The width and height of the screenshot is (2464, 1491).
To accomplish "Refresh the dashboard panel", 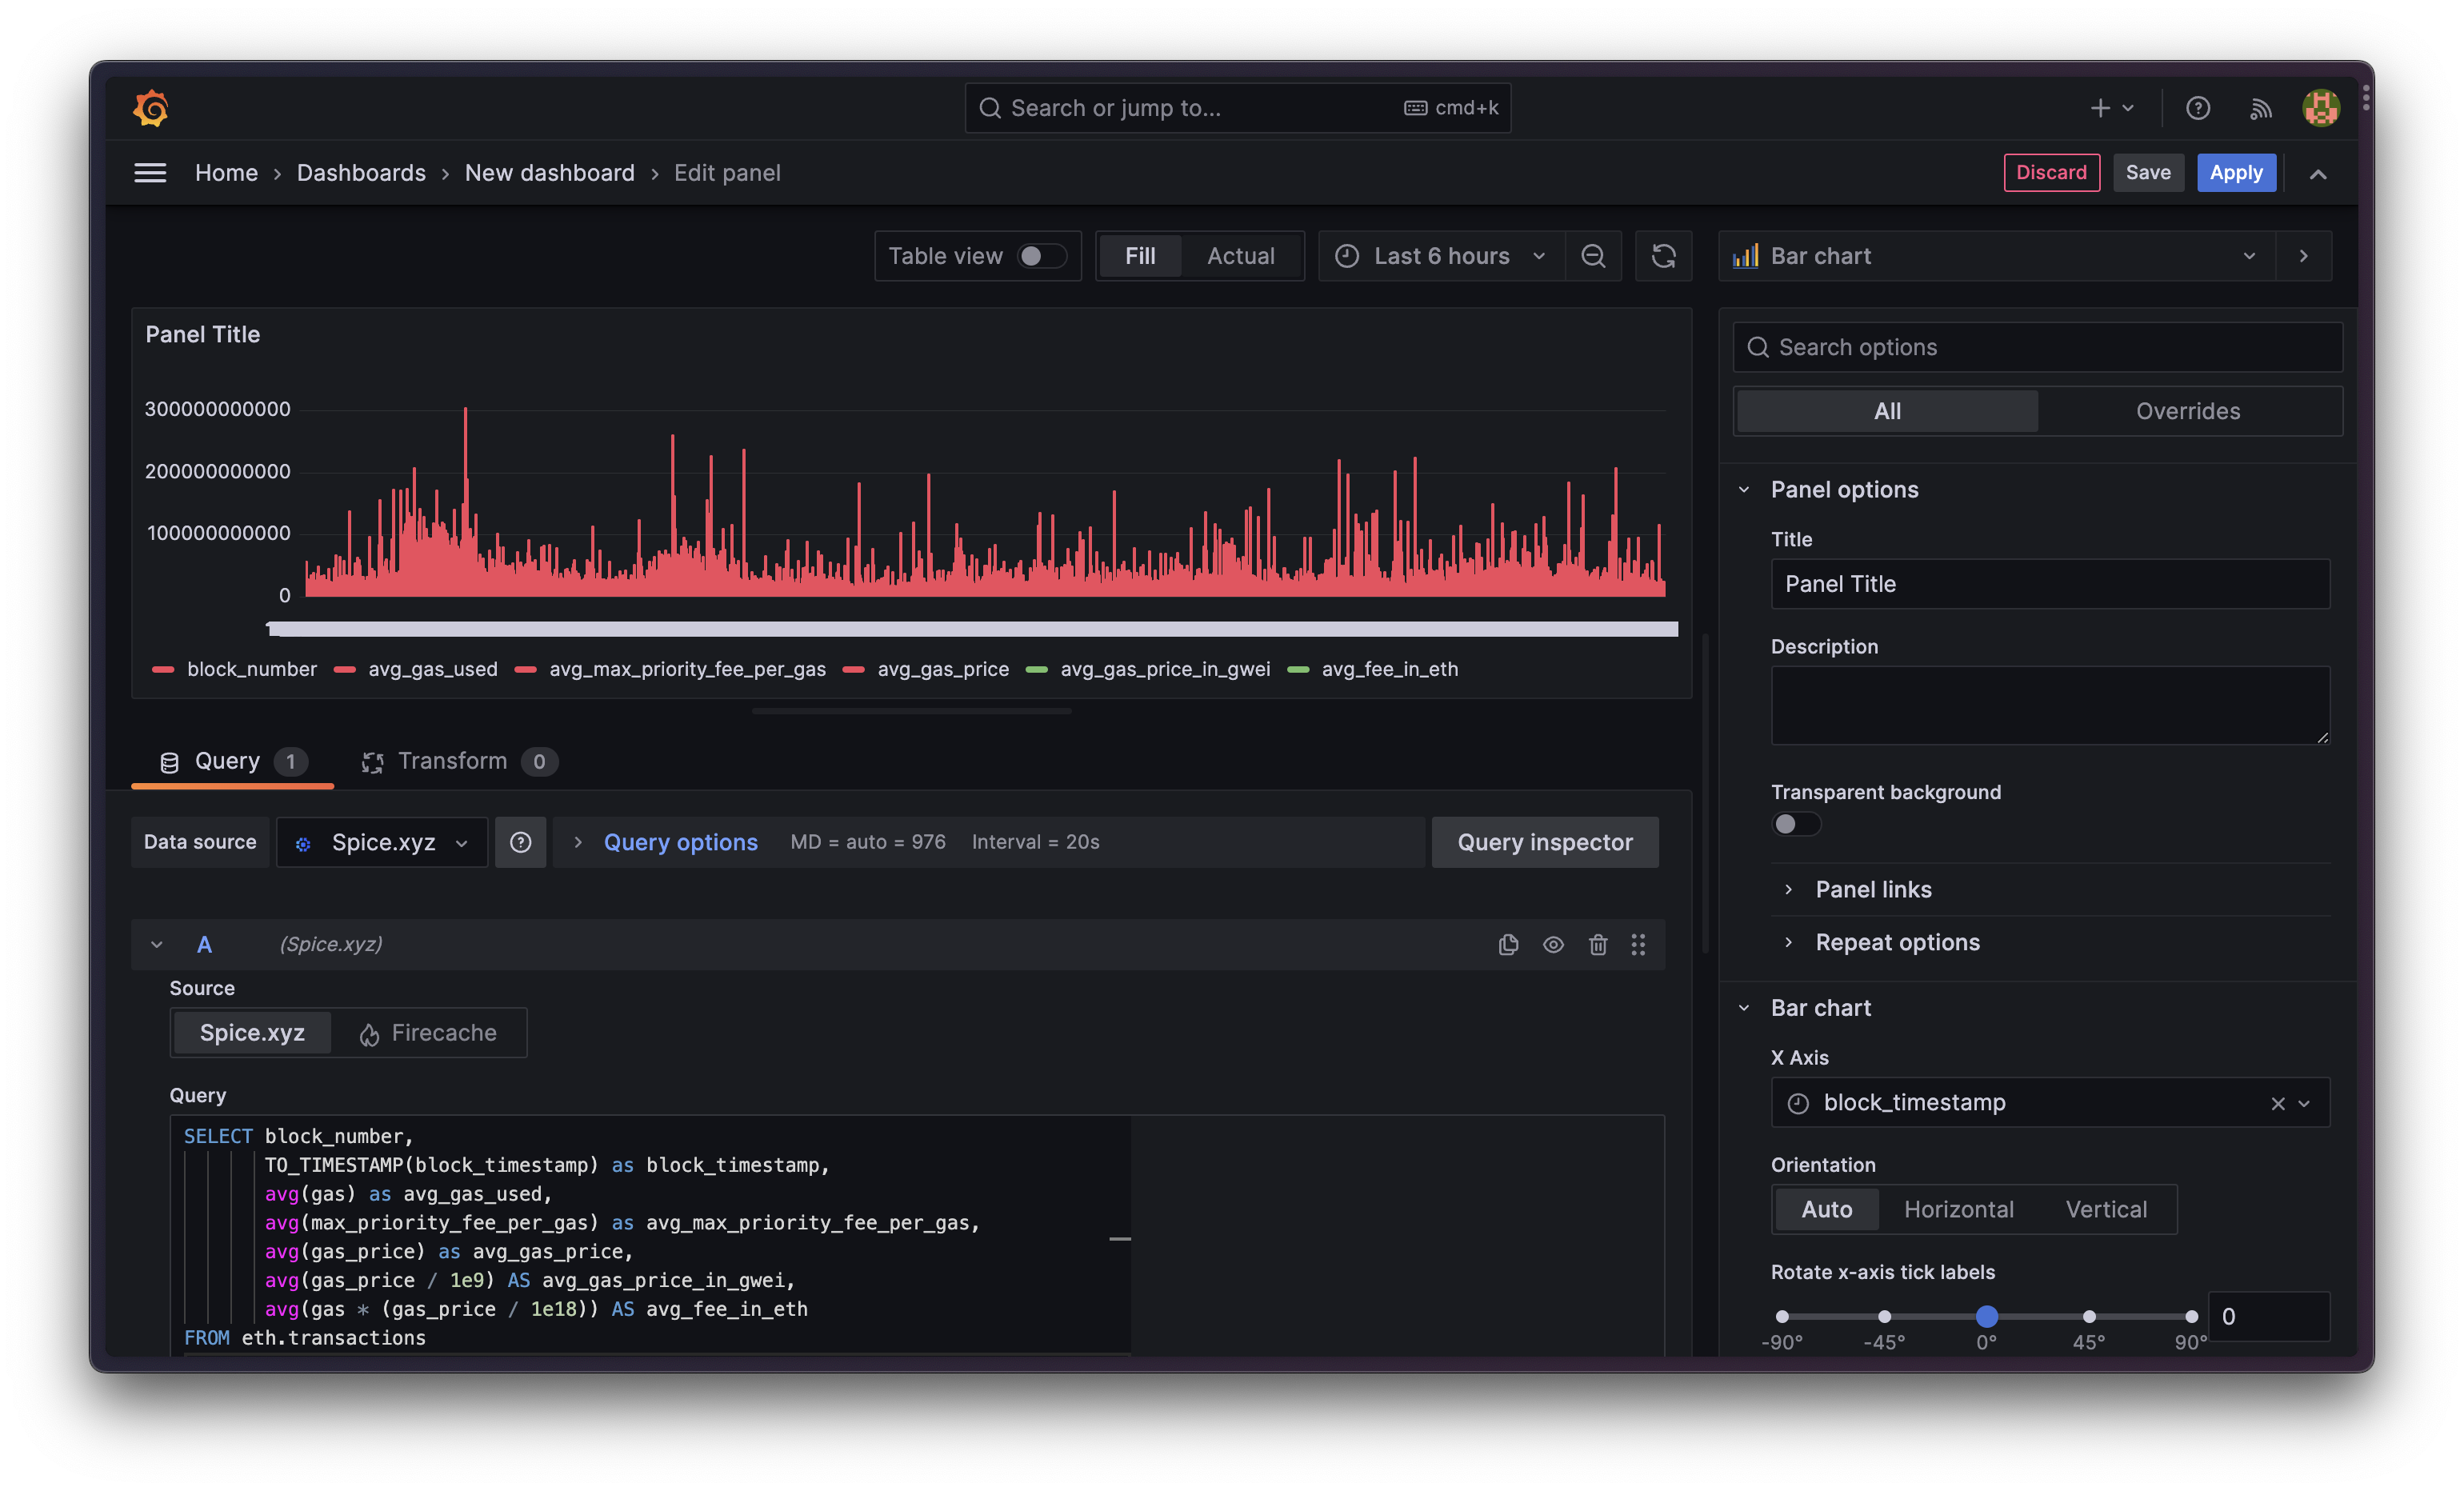I will tap(1663, 256).
